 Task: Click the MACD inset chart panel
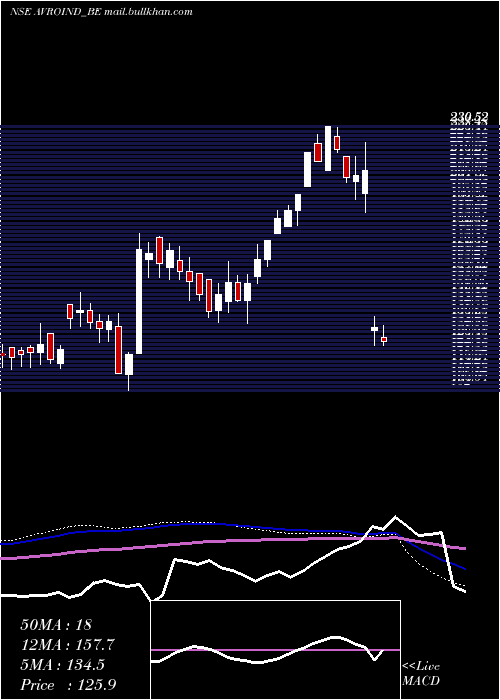pyautogui.click(x=275, y=650)
